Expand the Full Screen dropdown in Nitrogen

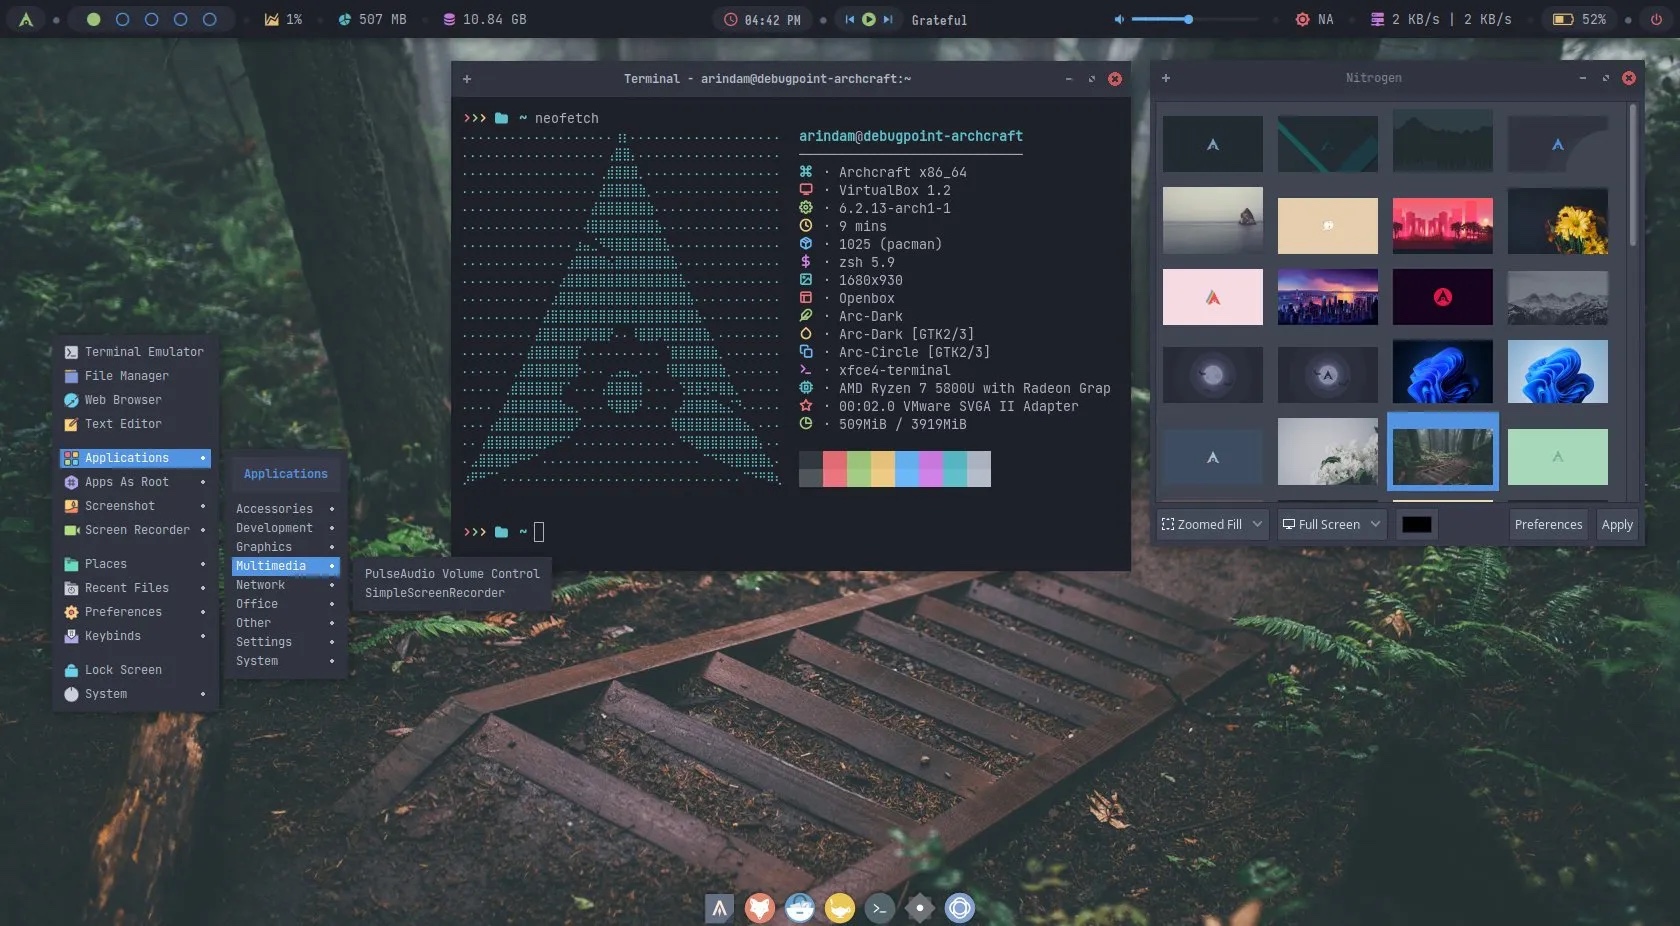[x=1330, y=524]
